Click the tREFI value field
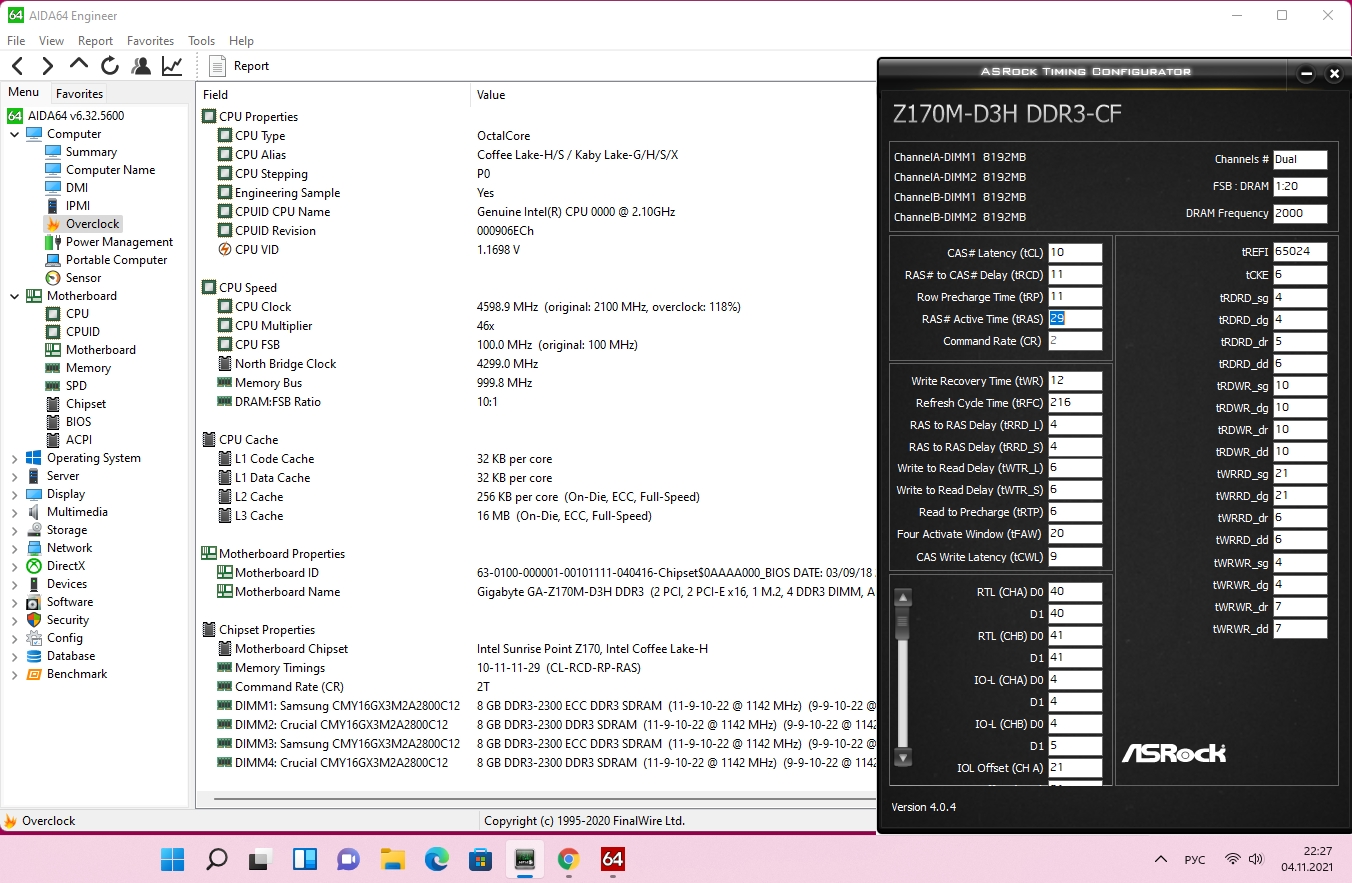 [x=1300, y=252]
